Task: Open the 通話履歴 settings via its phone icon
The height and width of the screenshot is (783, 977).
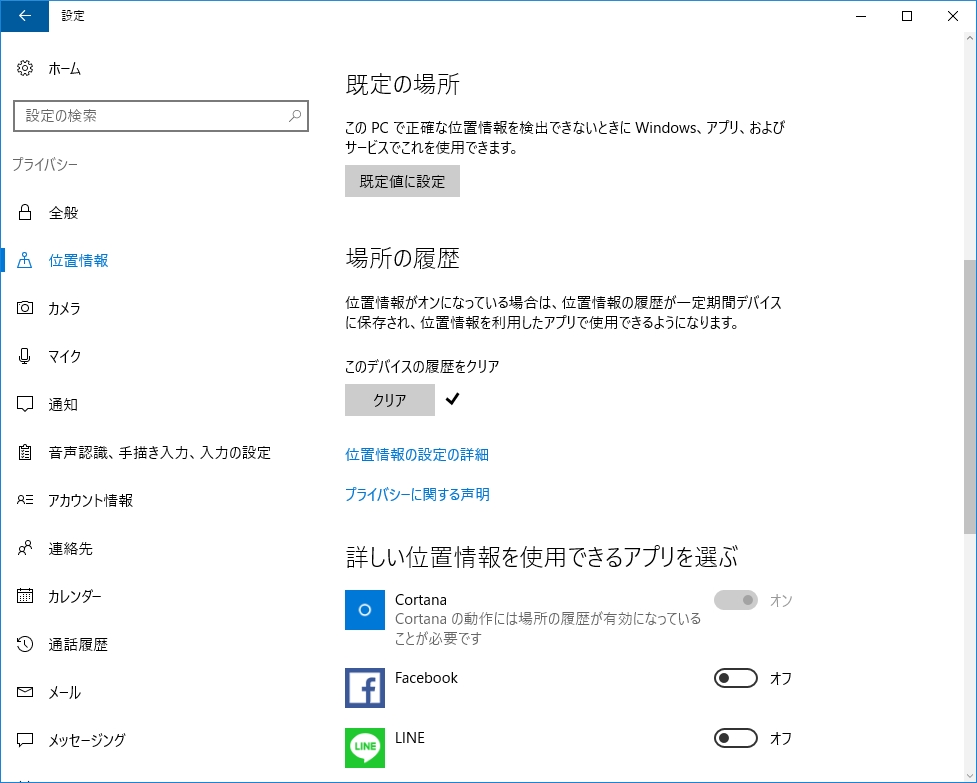Action: click(25, 644)
